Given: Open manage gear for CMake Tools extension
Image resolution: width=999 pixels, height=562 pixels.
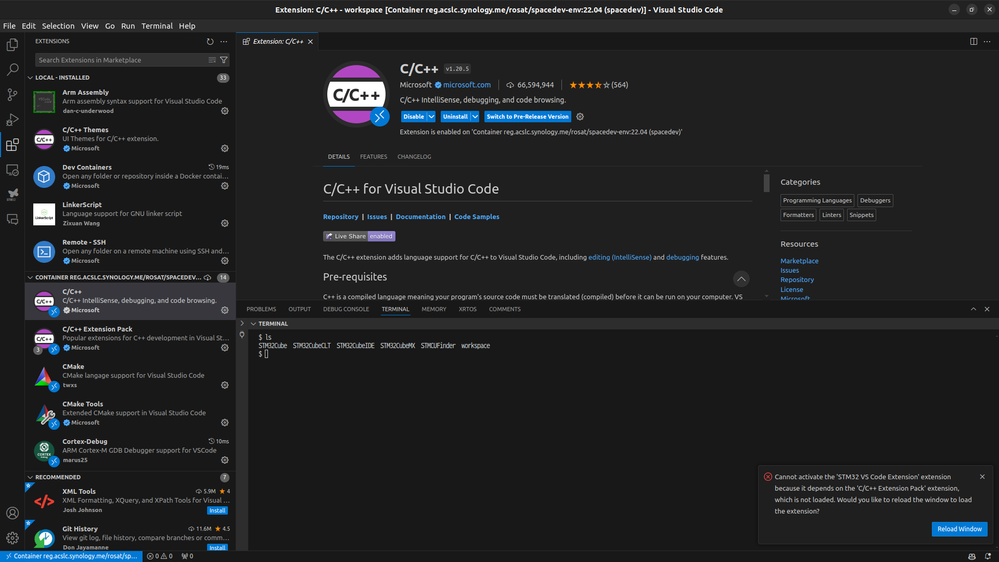Looking at the screenshot, I should pos(225,422).
